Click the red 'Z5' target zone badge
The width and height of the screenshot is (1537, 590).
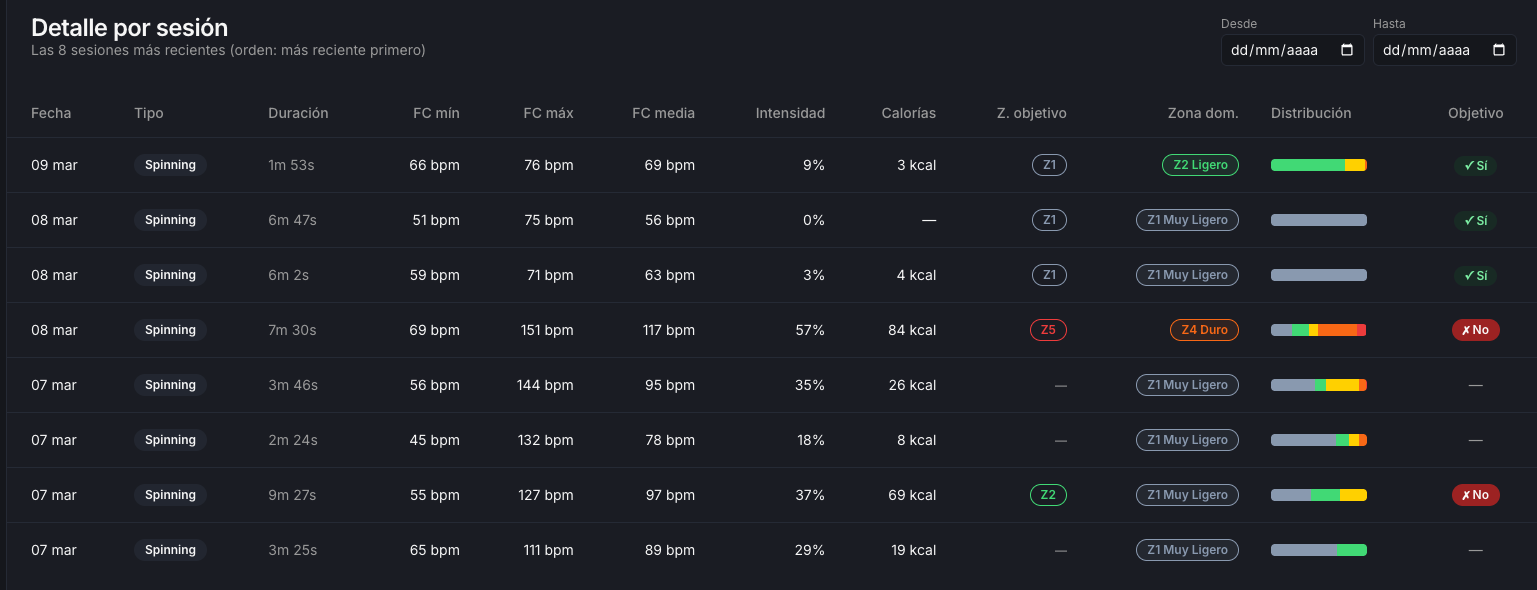(x=1047, y=329)
